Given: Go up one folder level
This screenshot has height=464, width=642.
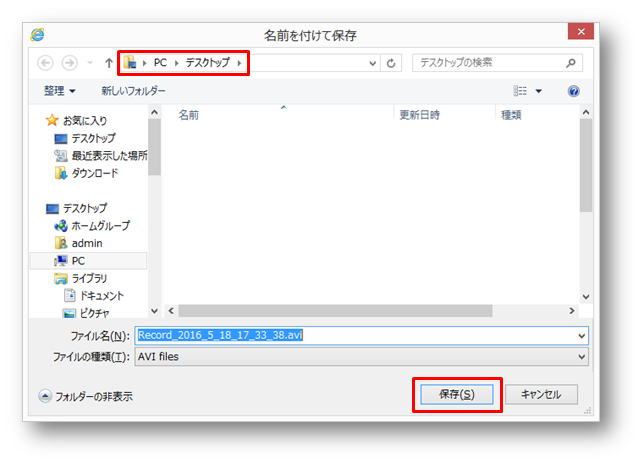Looking at the screenshot, I should tap(109, 63).
